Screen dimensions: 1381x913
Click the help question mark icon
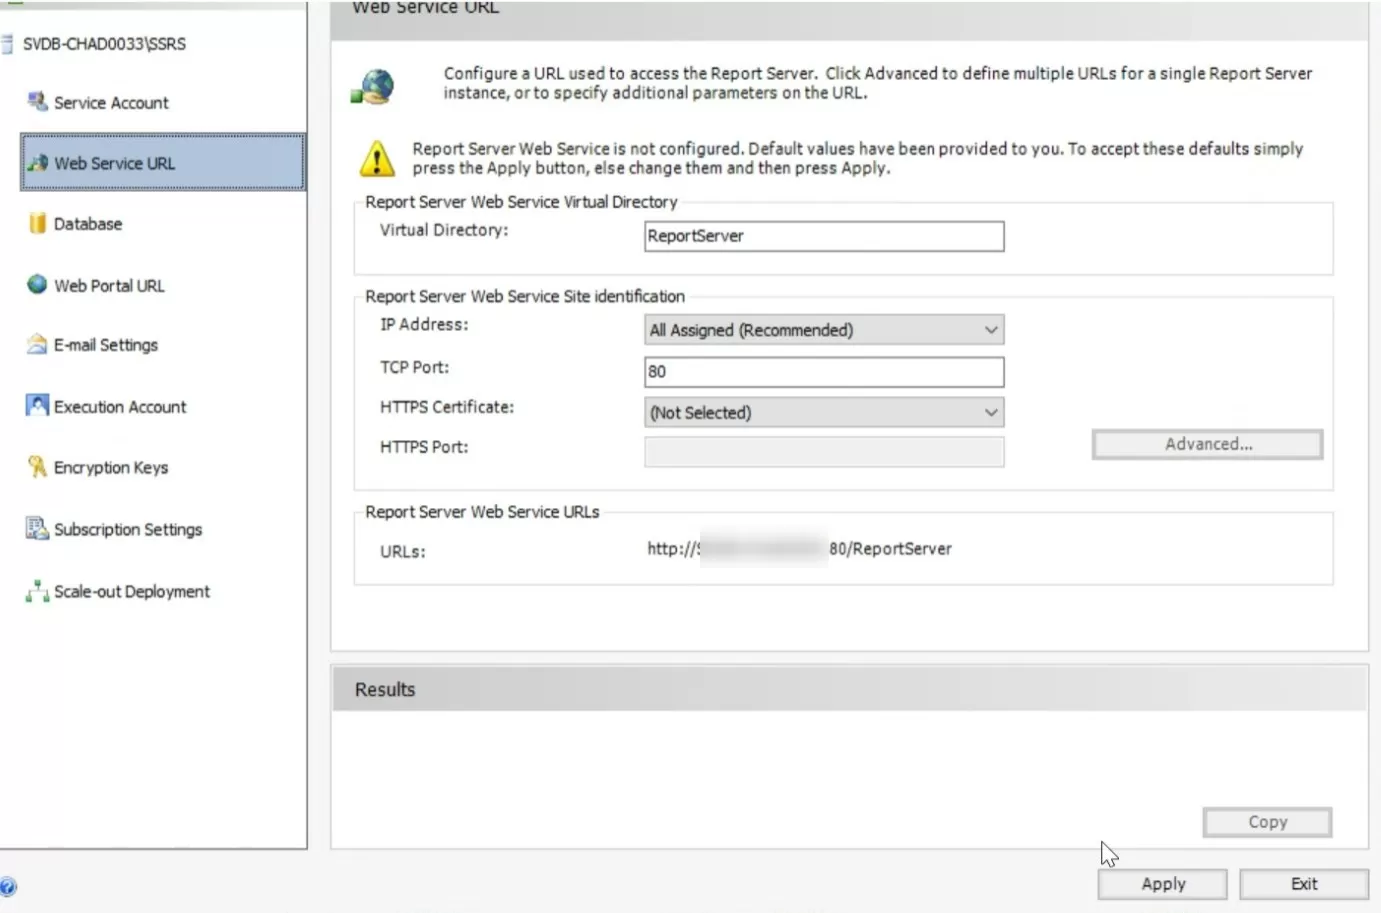coord(8,886)
